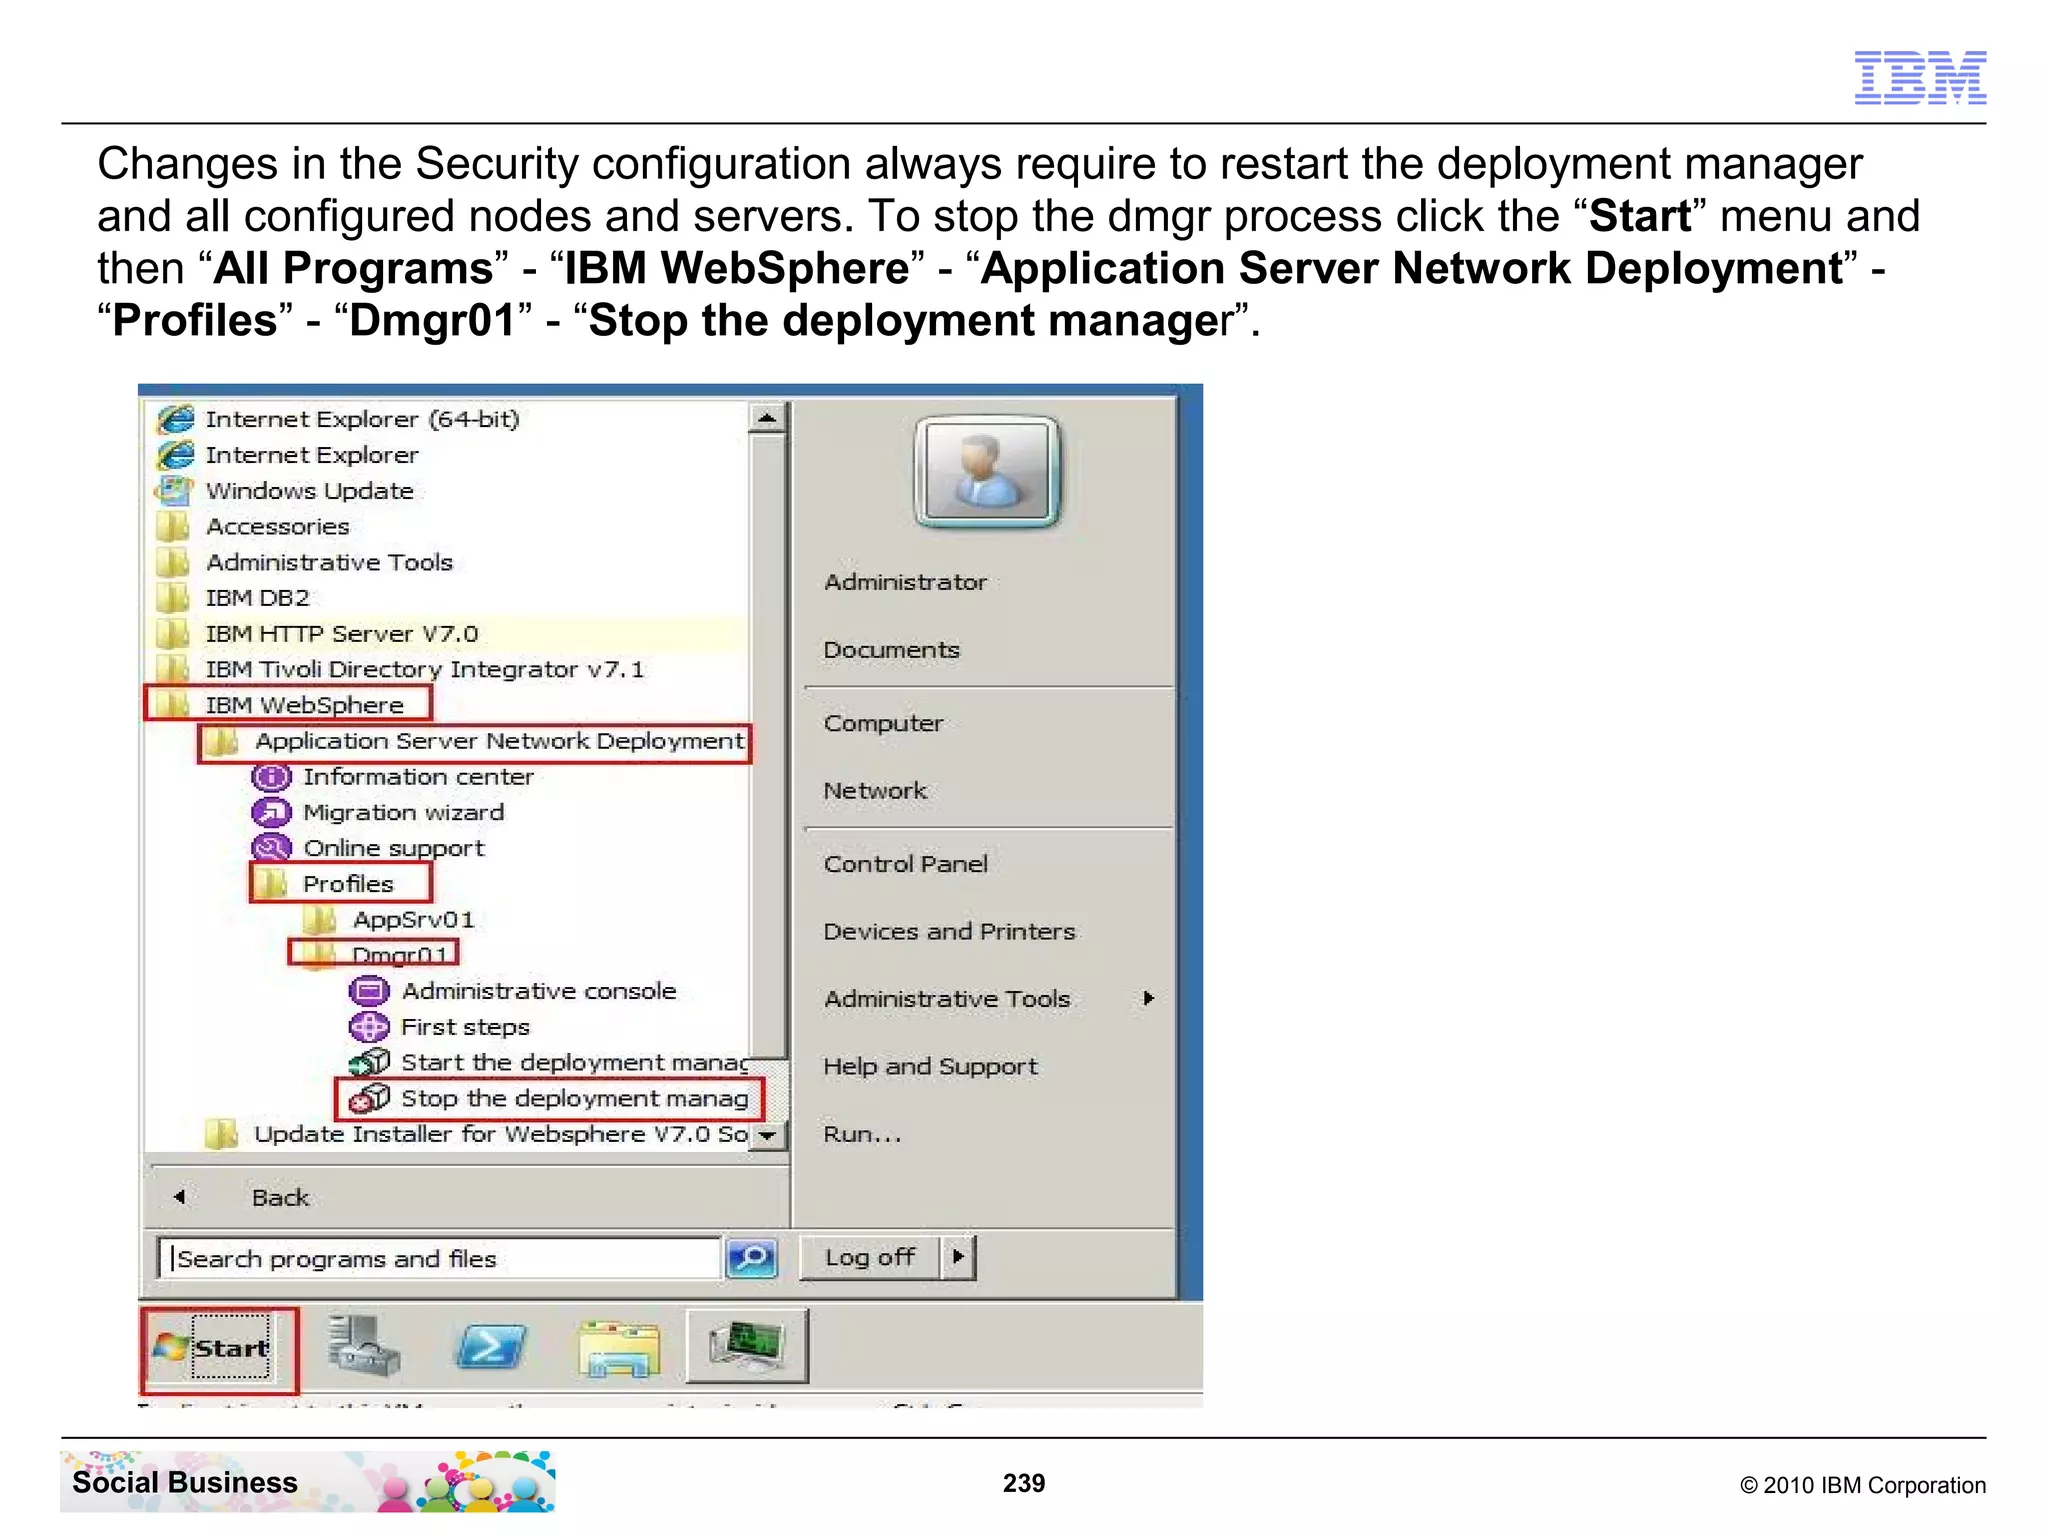Click the user account picture
Image resolution: width=2048 pixels, height=1536 pixels.
click(986, 472)
